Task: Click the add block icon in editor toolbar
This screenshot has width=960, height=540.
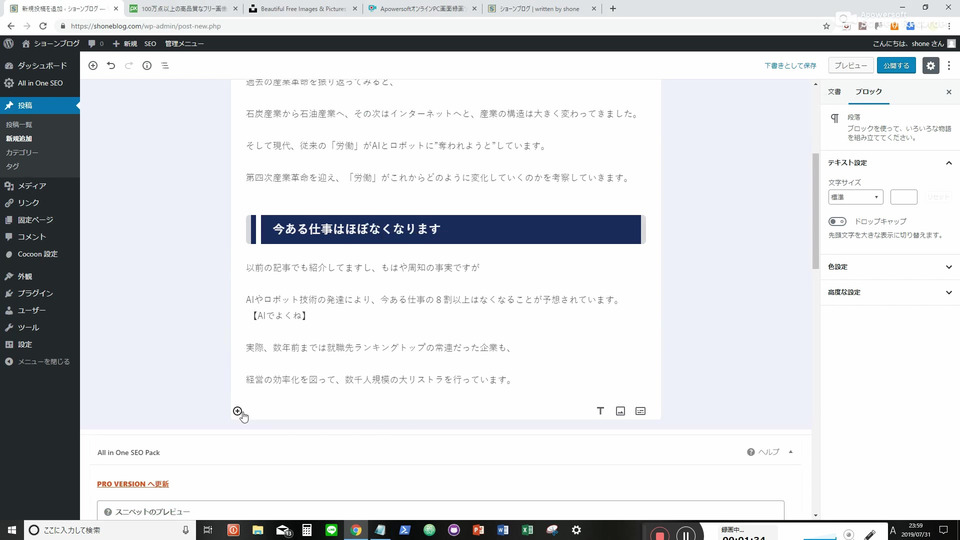Action: pyautogui.click(x=93, y=66)
